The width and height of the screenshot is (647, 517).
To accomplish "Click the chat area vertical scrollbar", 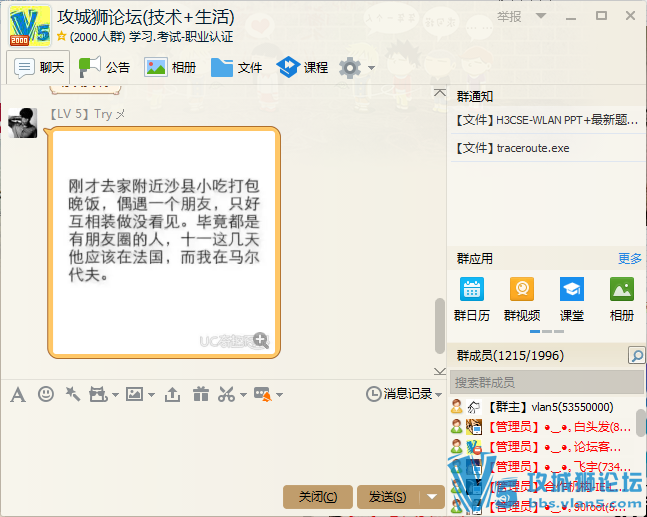I will click(439, 325).
